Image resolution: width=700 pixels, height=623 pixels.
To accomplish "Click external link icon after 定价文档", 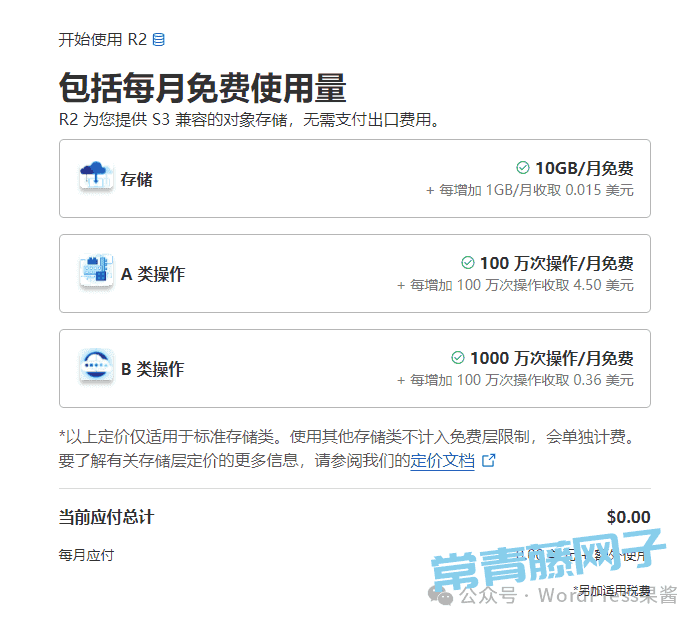I will (489, 460).
